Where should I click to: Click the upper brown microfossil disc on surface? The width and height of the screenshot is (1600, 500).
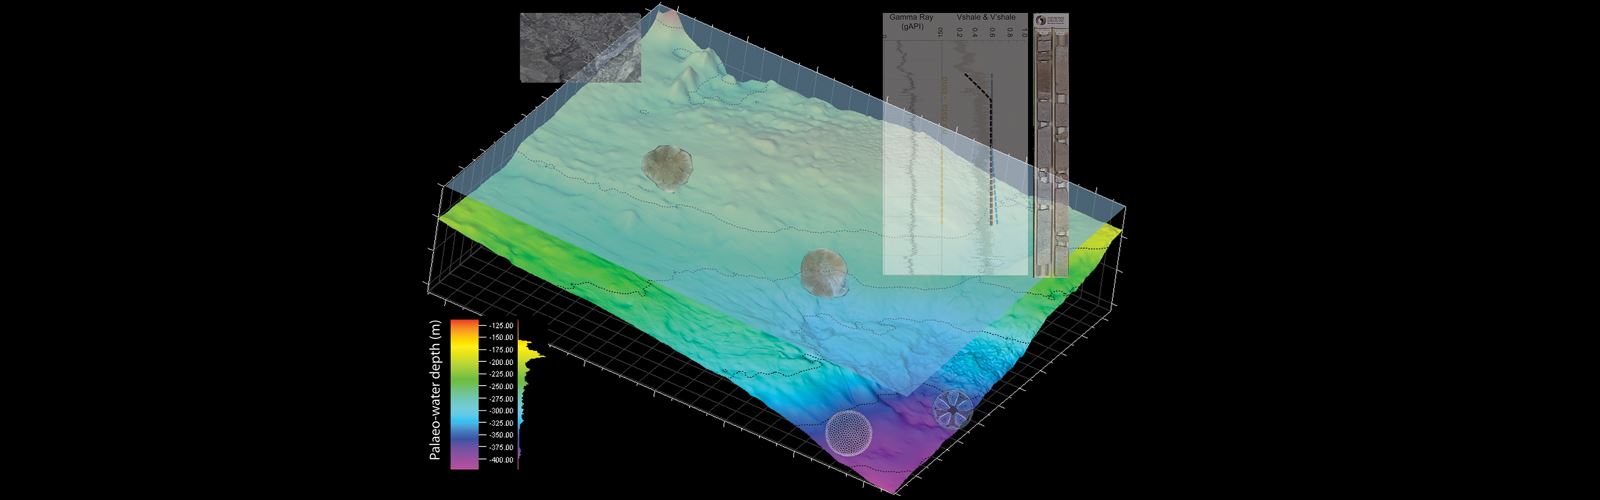point(664,167)
